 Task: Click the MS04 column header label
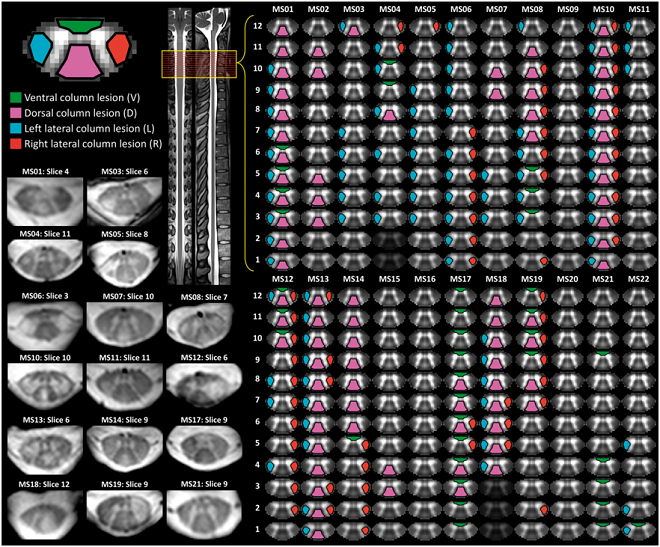point(391,8)
